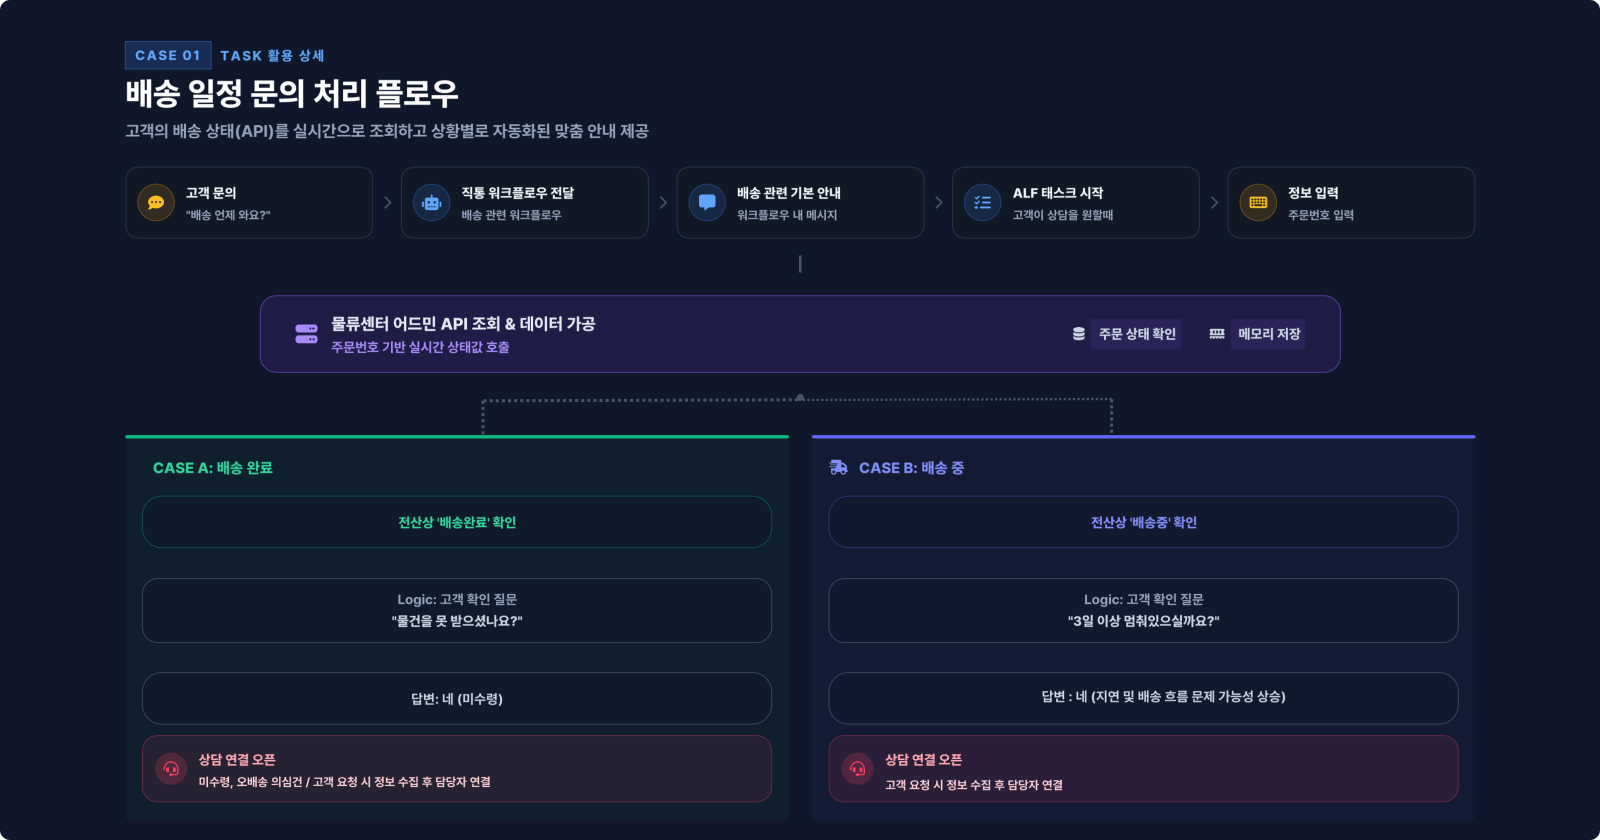Image resolution: width=1600 pixels, height=840 pixels.
Task: Click the "3일 이상 멈춰있으실까요?" logic box
Action: coord(1143,611)
